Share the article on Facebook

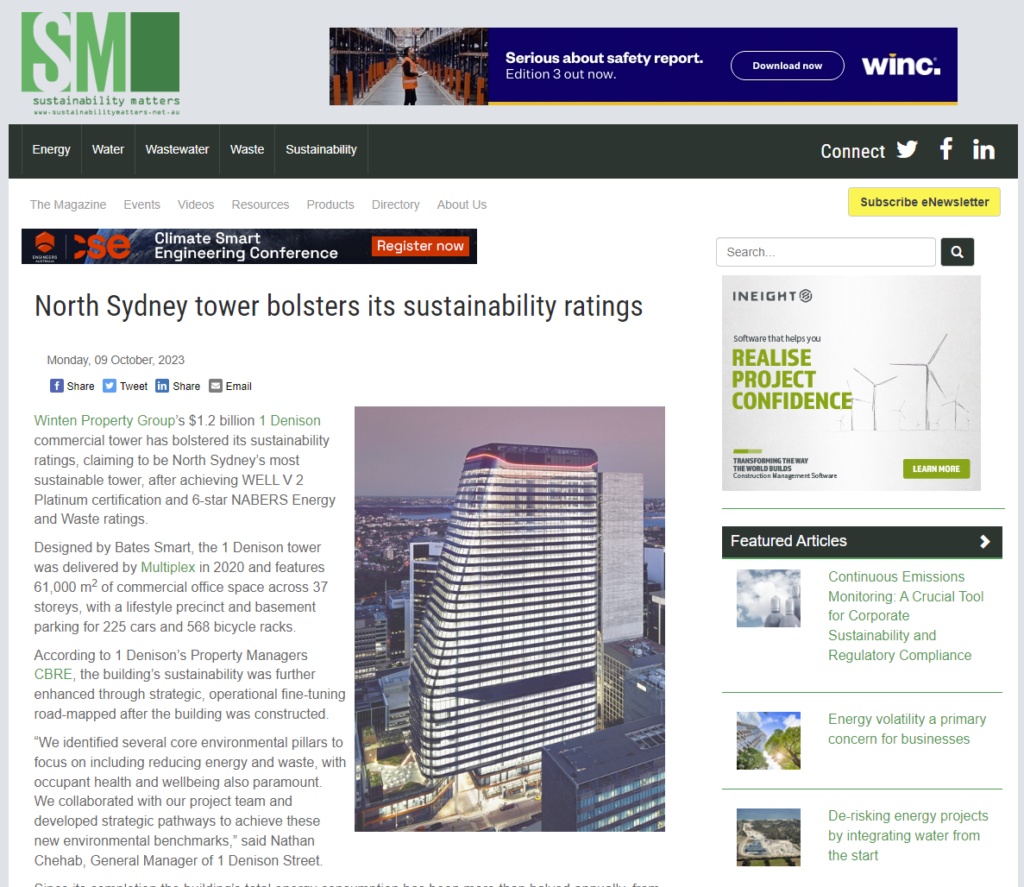[x=71, y=385]
